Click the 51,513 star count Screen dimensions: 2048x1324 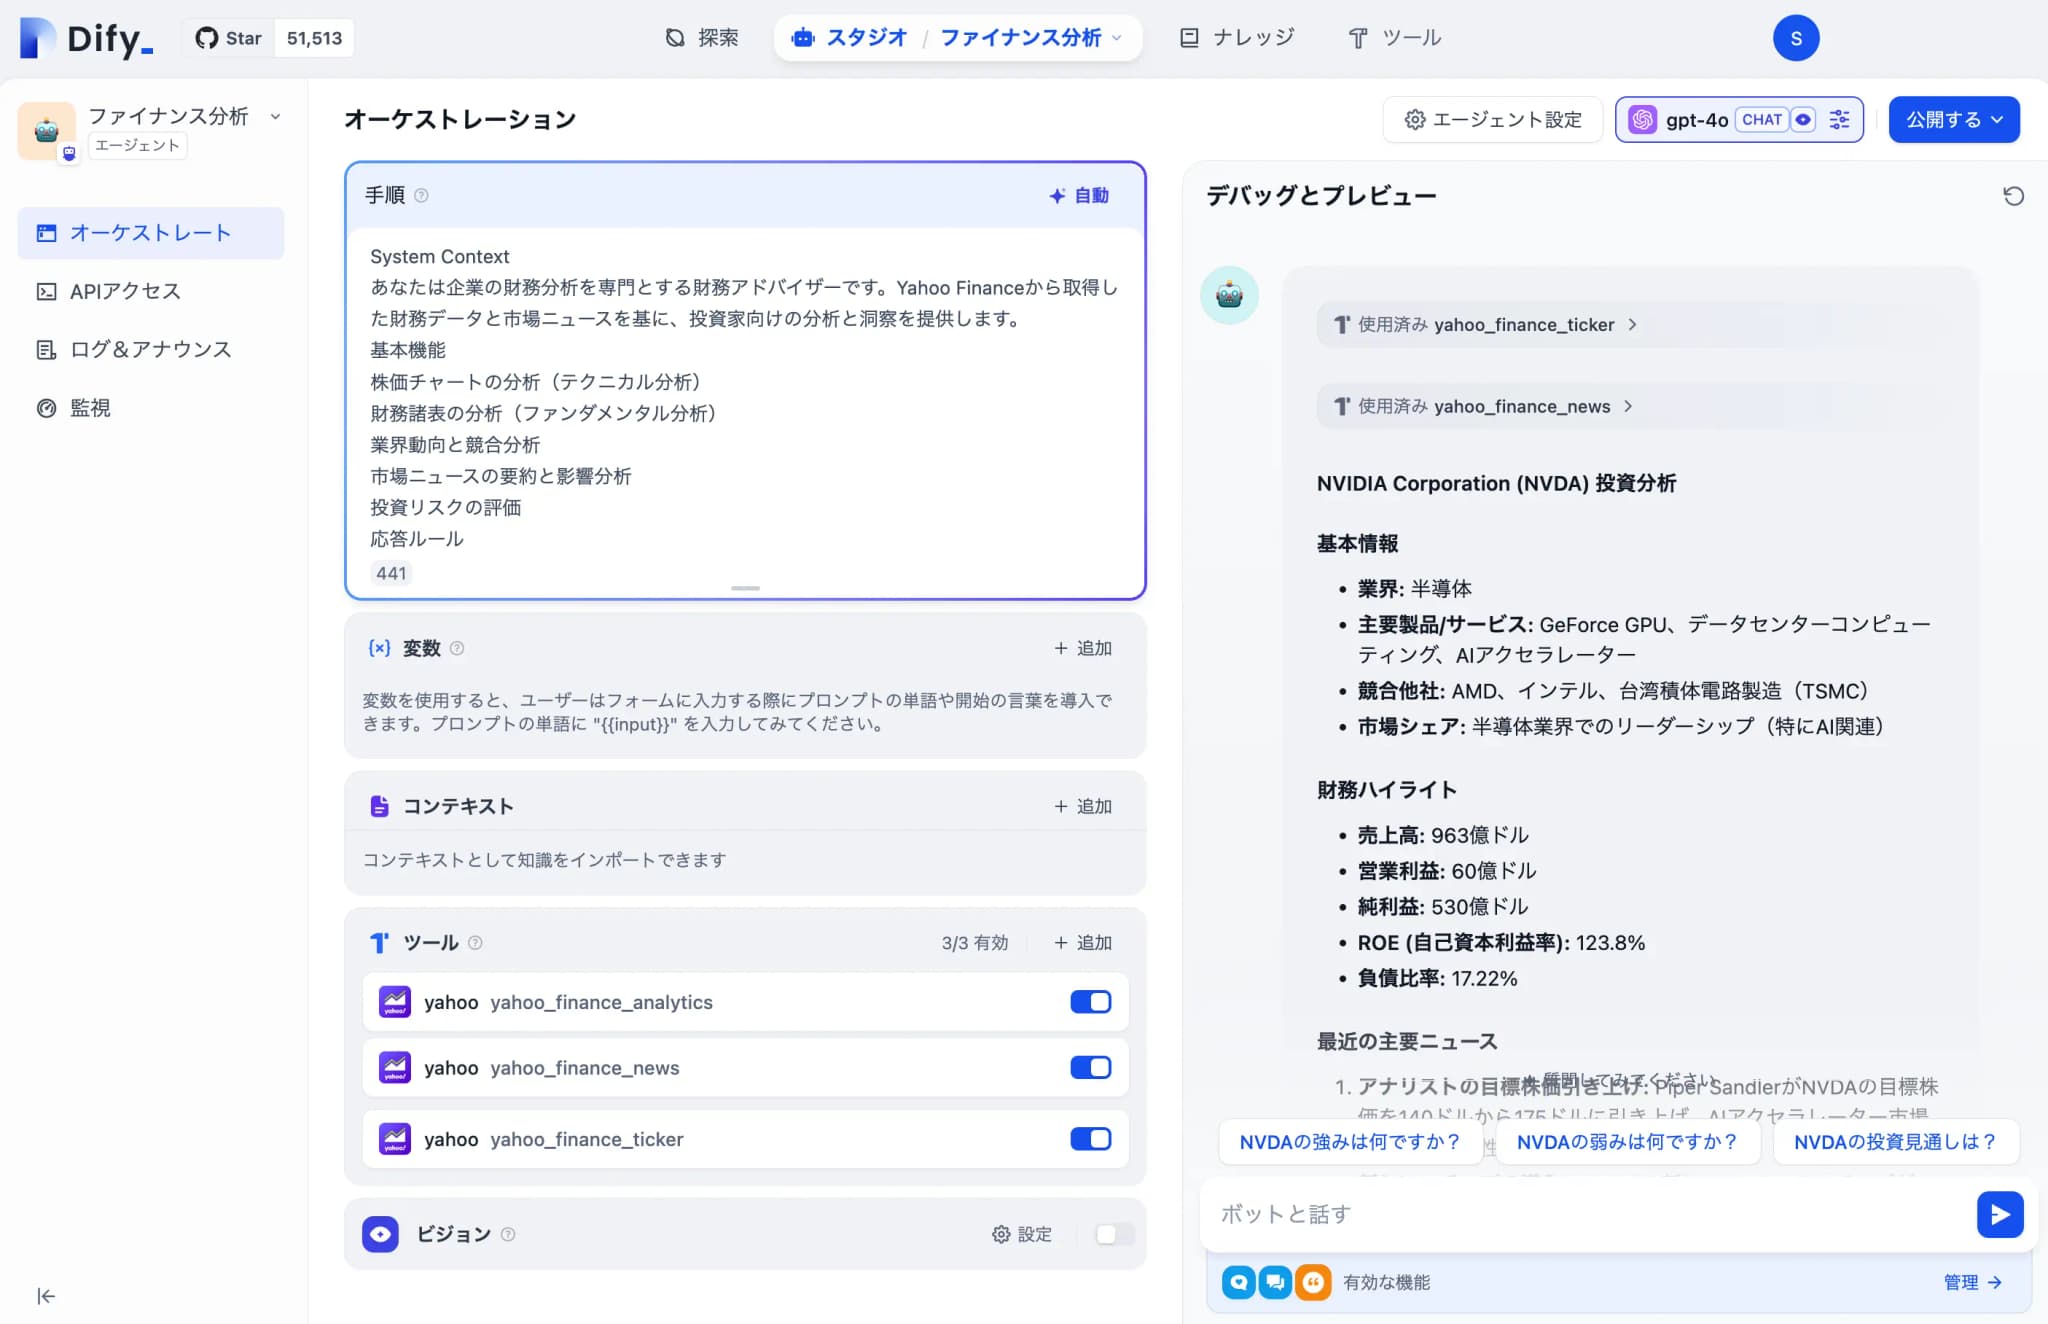pyautogui.click(x=314, y=38)
